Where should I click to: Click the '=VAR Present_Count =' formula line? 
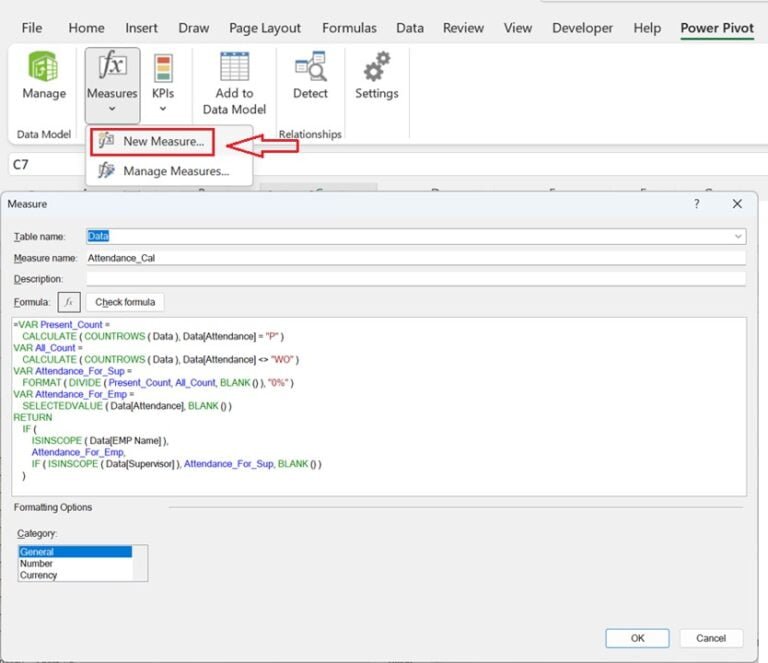tap(62, 325)
